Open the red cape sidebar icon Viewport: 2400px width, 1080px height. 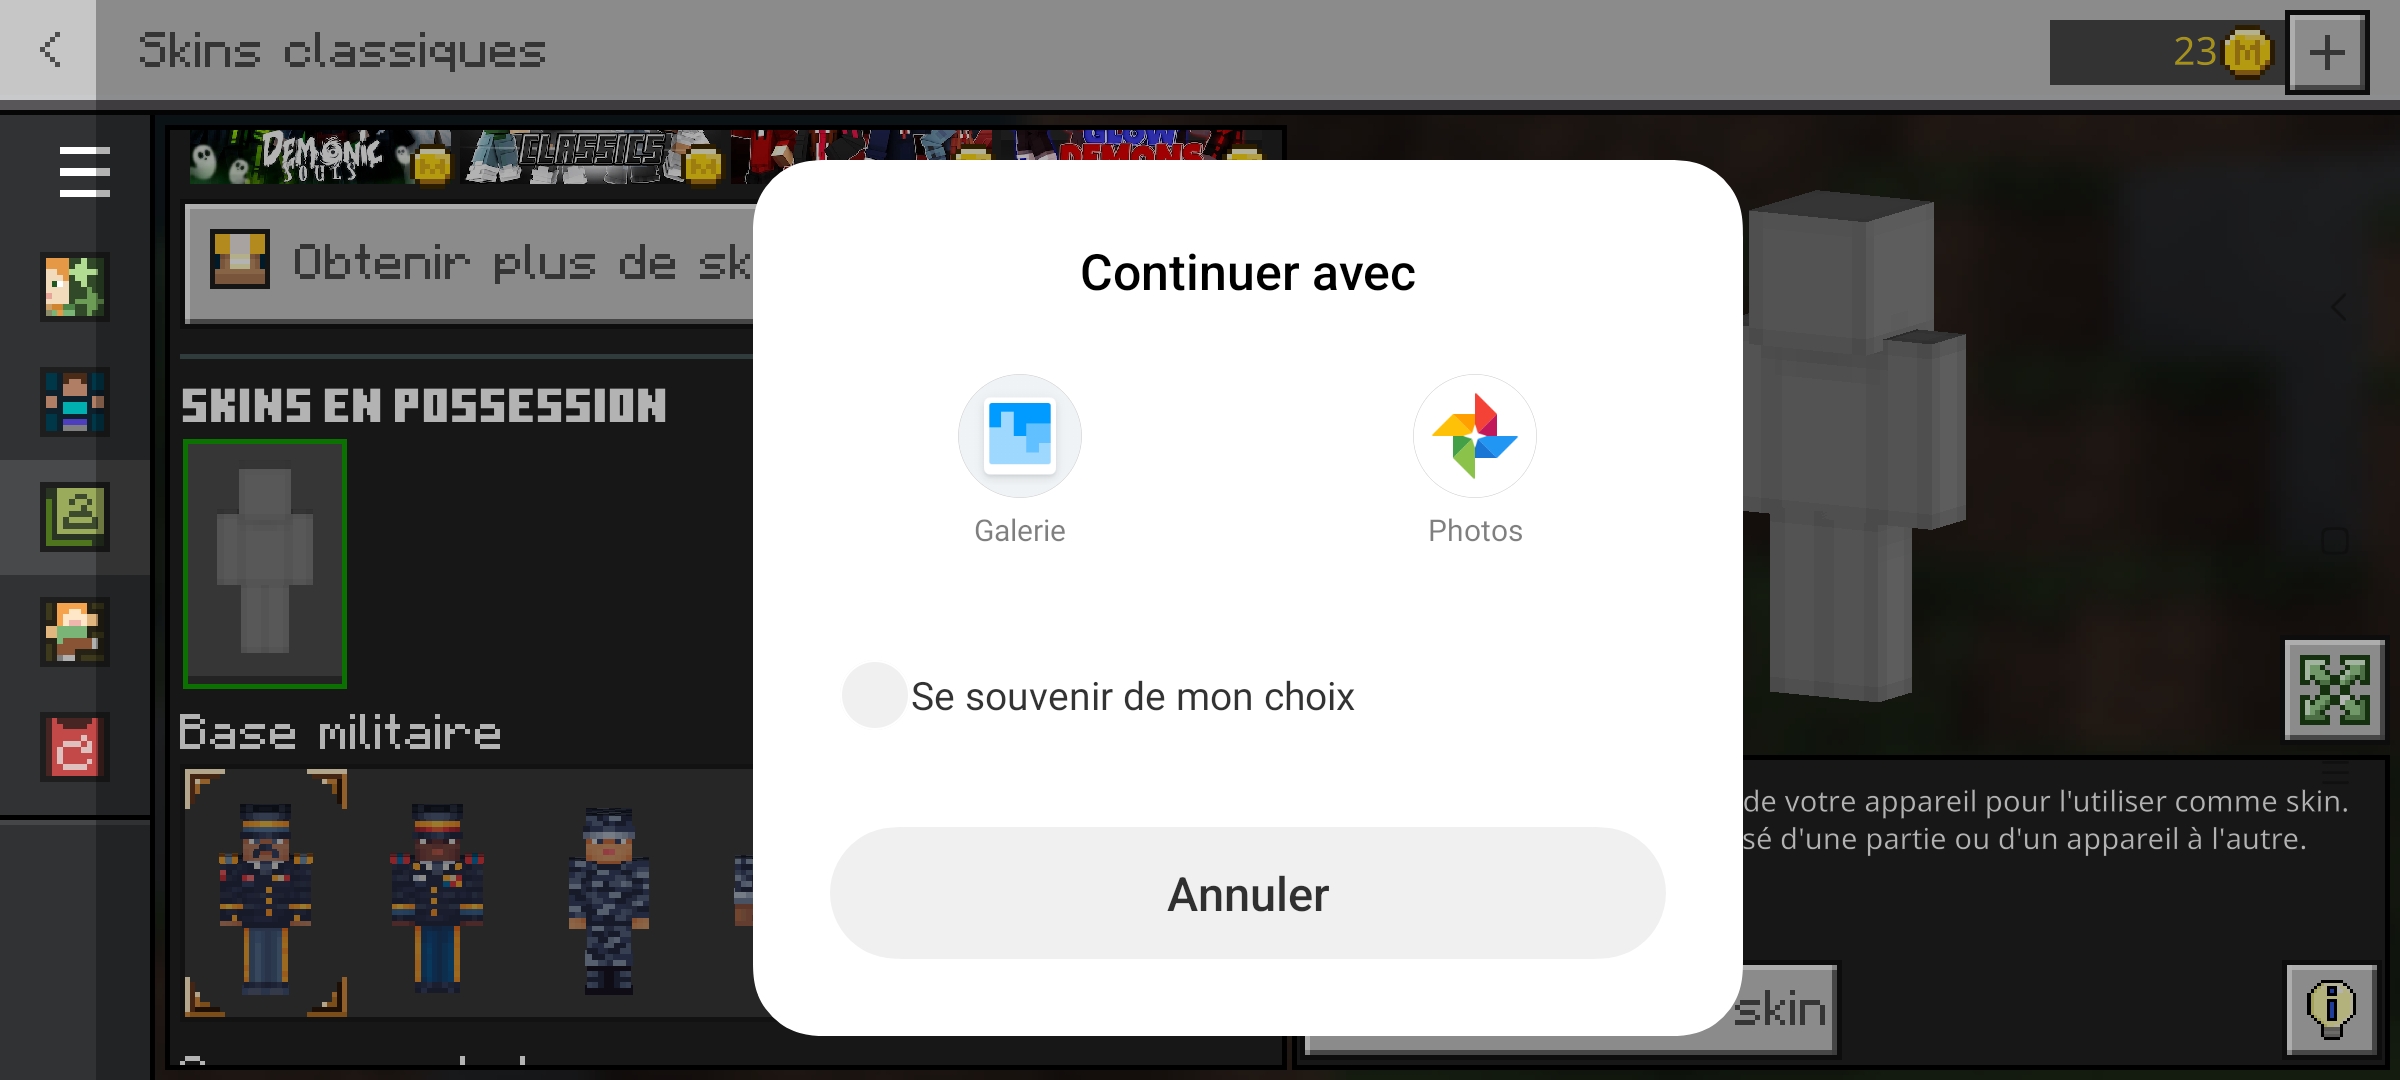click(x=75, y=747)
